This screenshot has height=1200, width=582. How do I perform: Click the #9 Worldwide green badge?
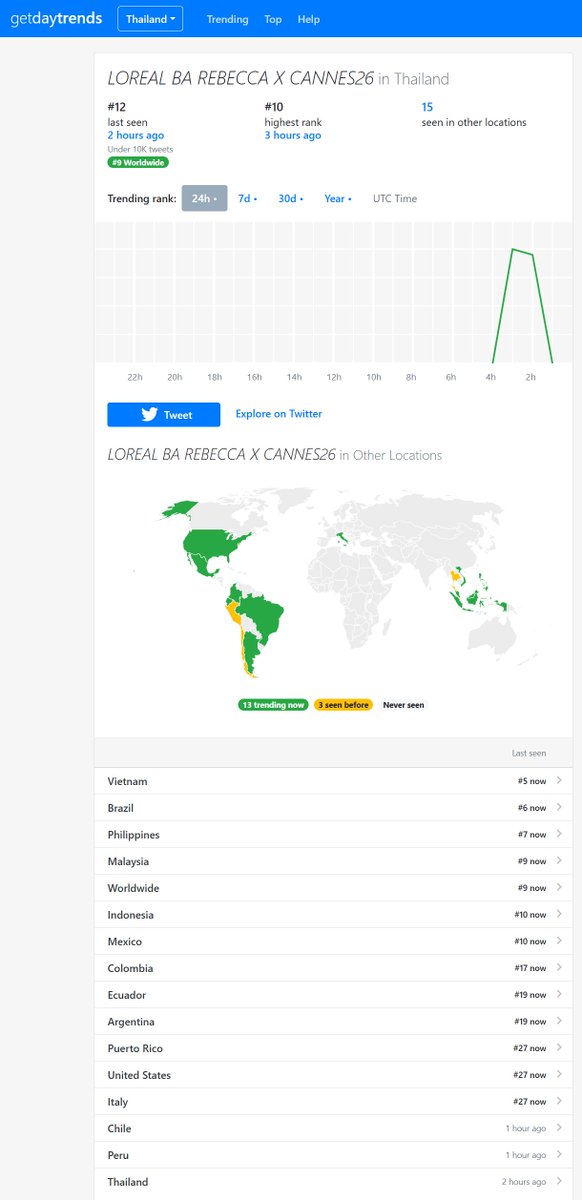[138, 162]
